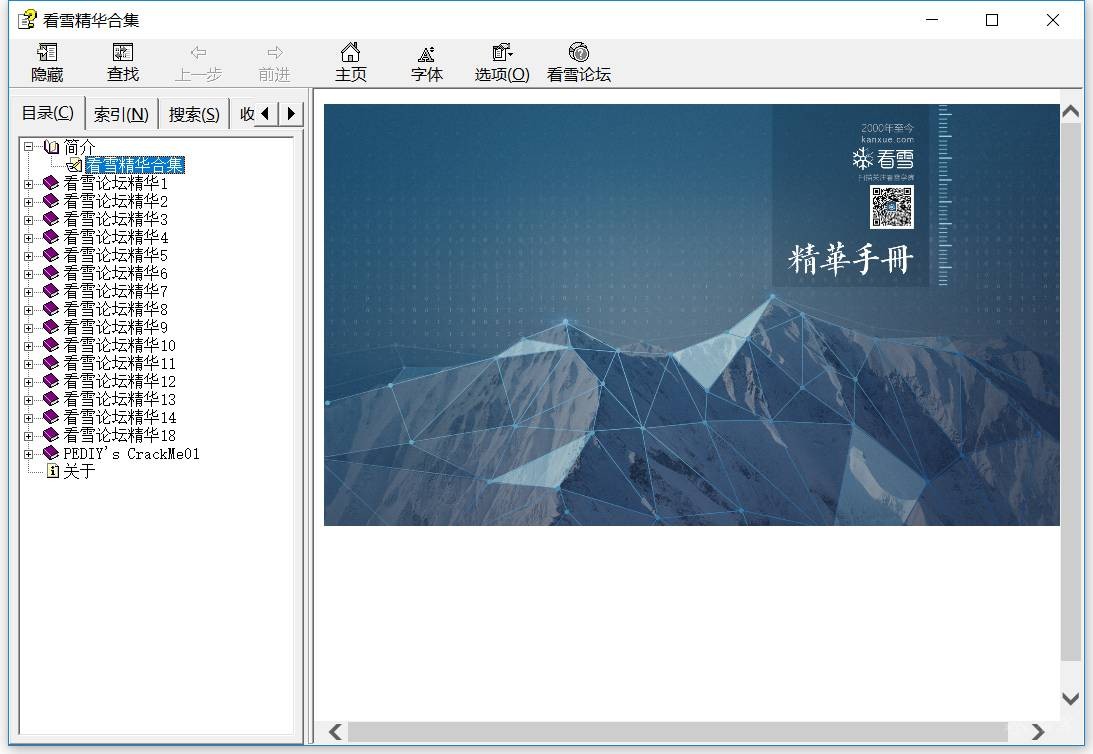The width and height of the screenshot is (1093, 754).
Task: Expand the PEDIY's CrackMe01 node
Action: click(29, 454)
